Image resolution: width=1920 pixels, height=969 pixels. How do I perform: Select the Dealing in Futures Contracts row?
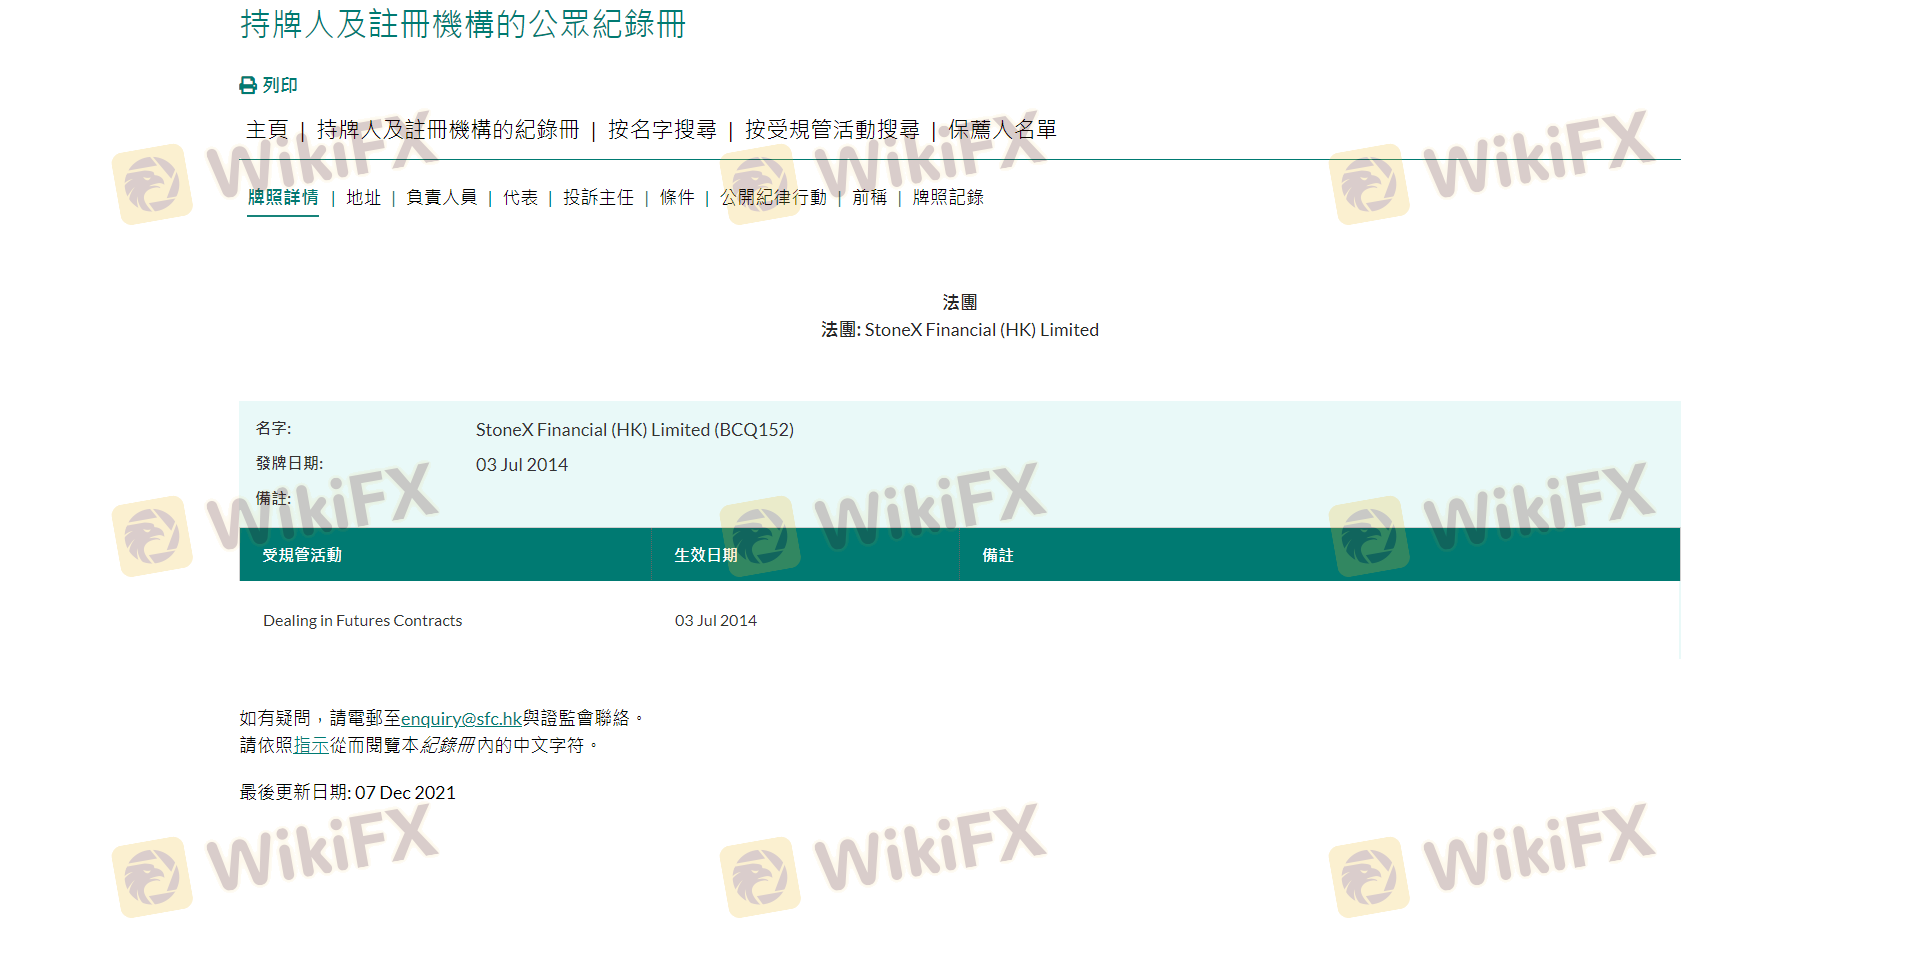pyautogui.click(x=363, y=621)
